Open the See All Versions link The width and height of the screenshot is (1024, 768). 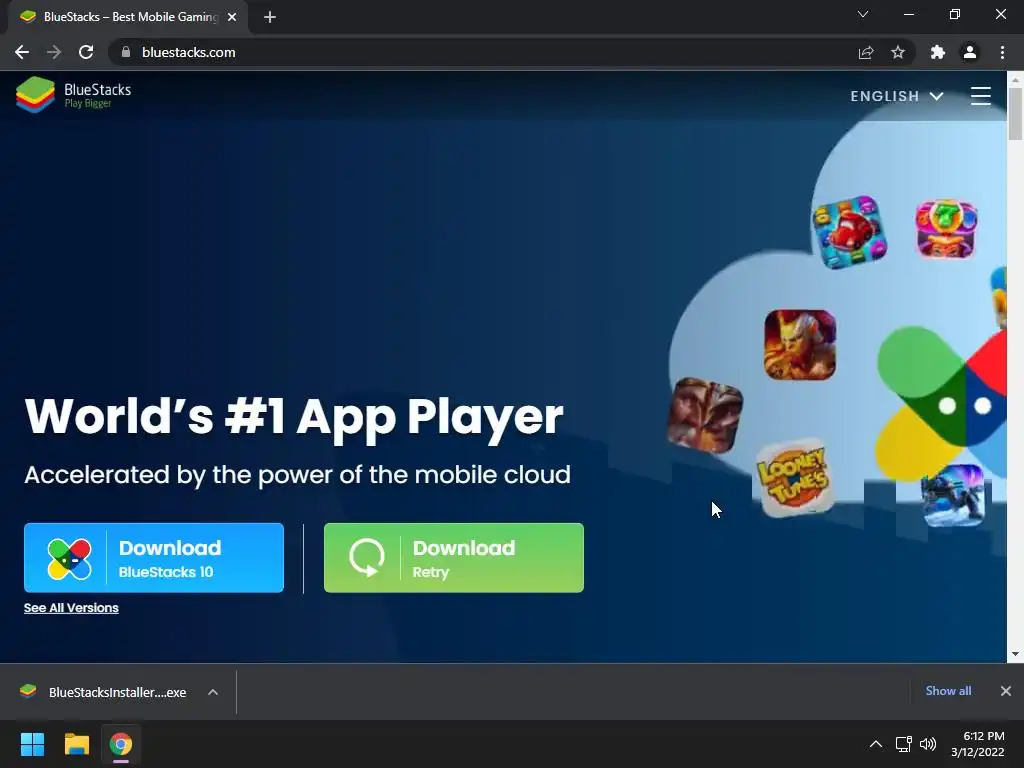click(71, 608)
